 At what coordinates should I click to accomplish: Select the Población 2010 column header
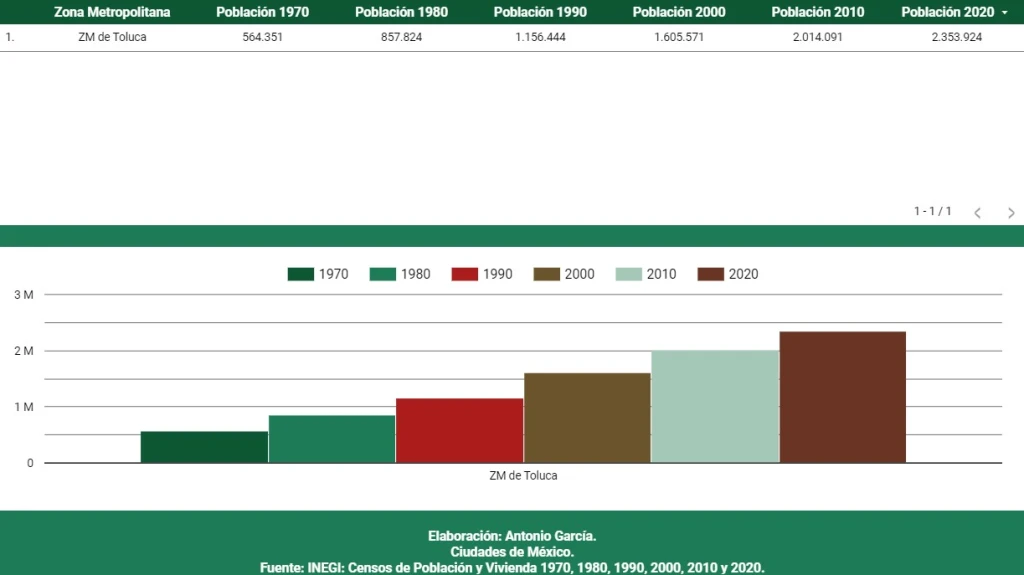(818, 12)
